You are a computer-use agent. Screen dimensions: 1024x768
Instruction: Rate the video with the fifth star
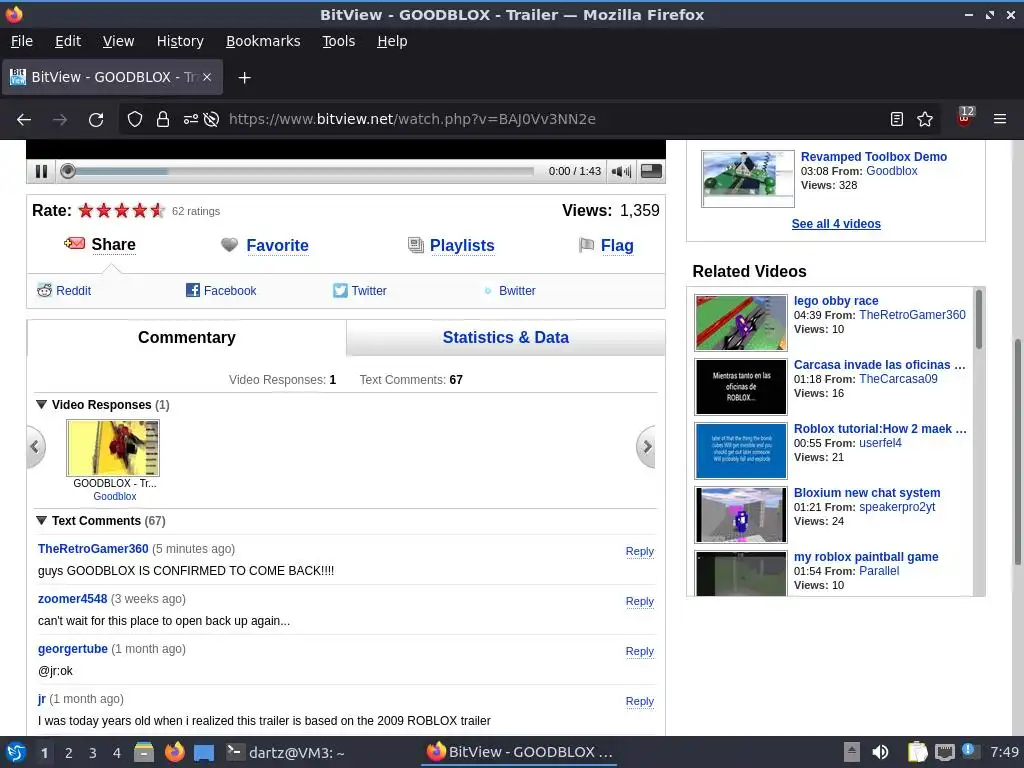(x=157, y=210)
